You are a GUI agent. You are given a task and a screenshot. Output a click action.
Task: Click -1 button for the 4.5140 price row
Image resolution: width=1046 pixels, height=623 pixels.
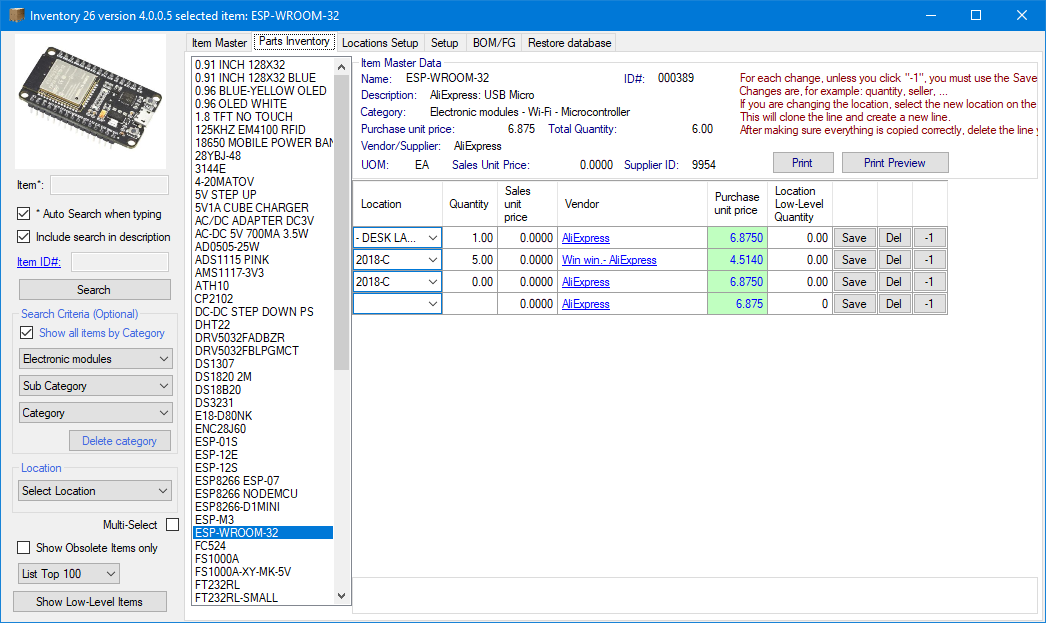point(929,260)
